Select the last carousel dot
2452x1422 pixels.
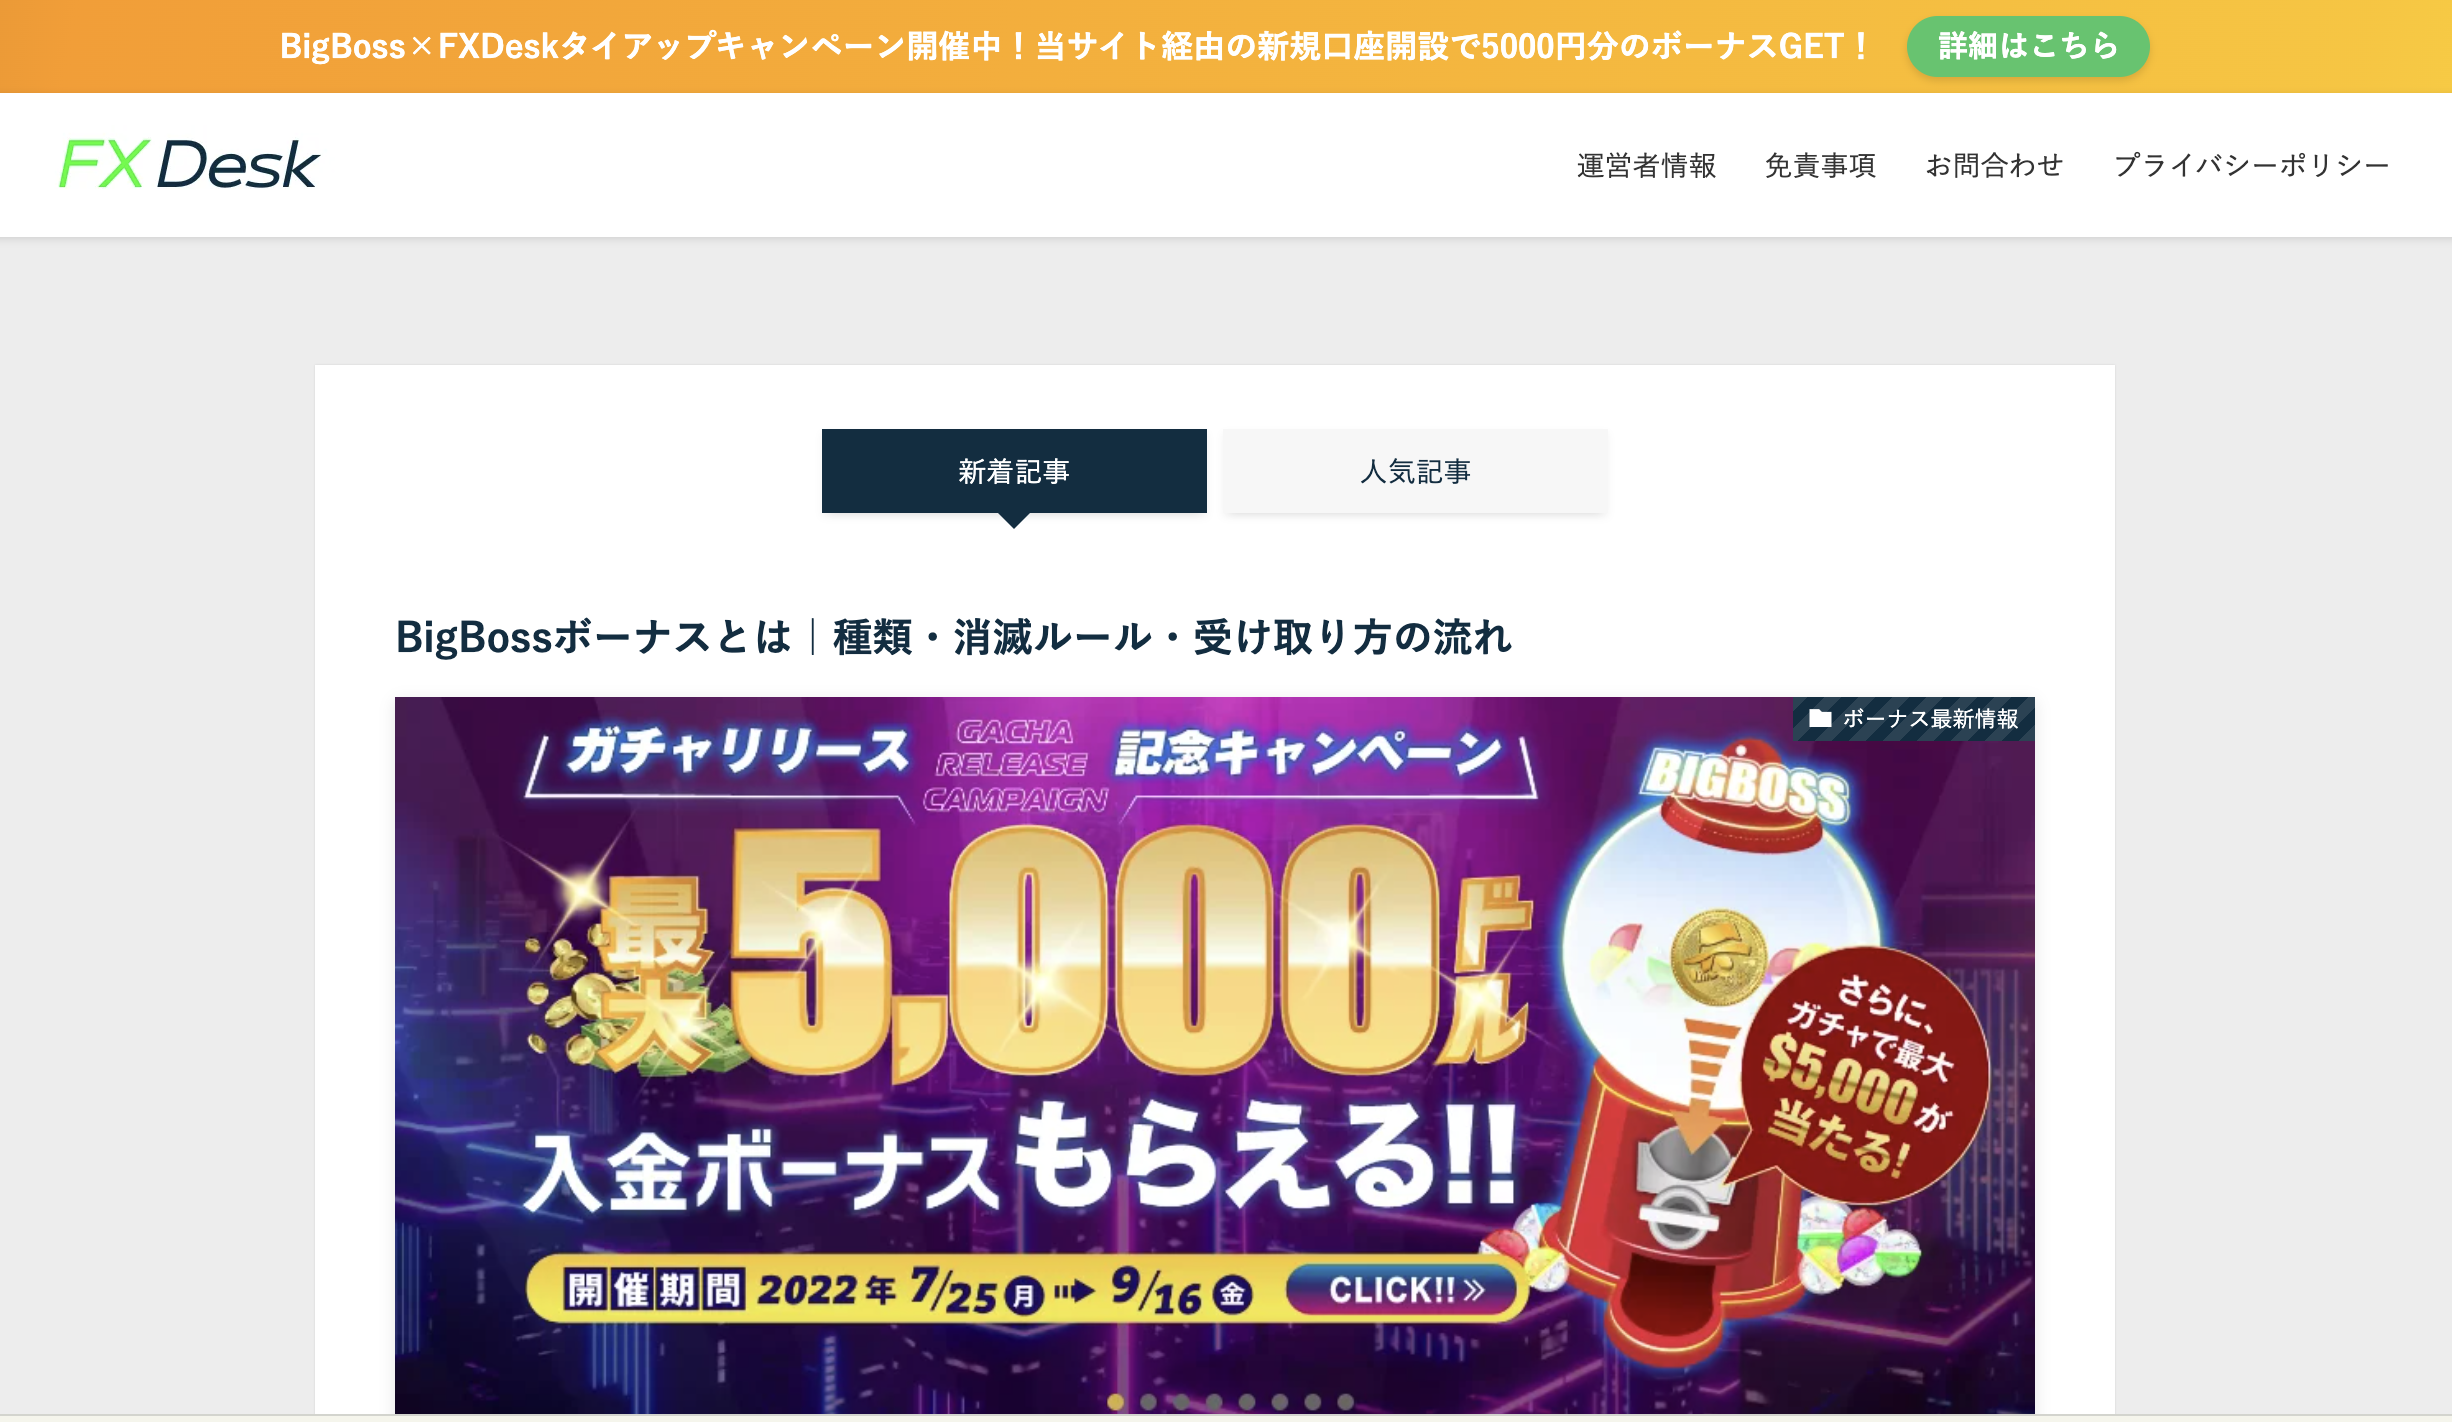click(x=1346, y=1402)
